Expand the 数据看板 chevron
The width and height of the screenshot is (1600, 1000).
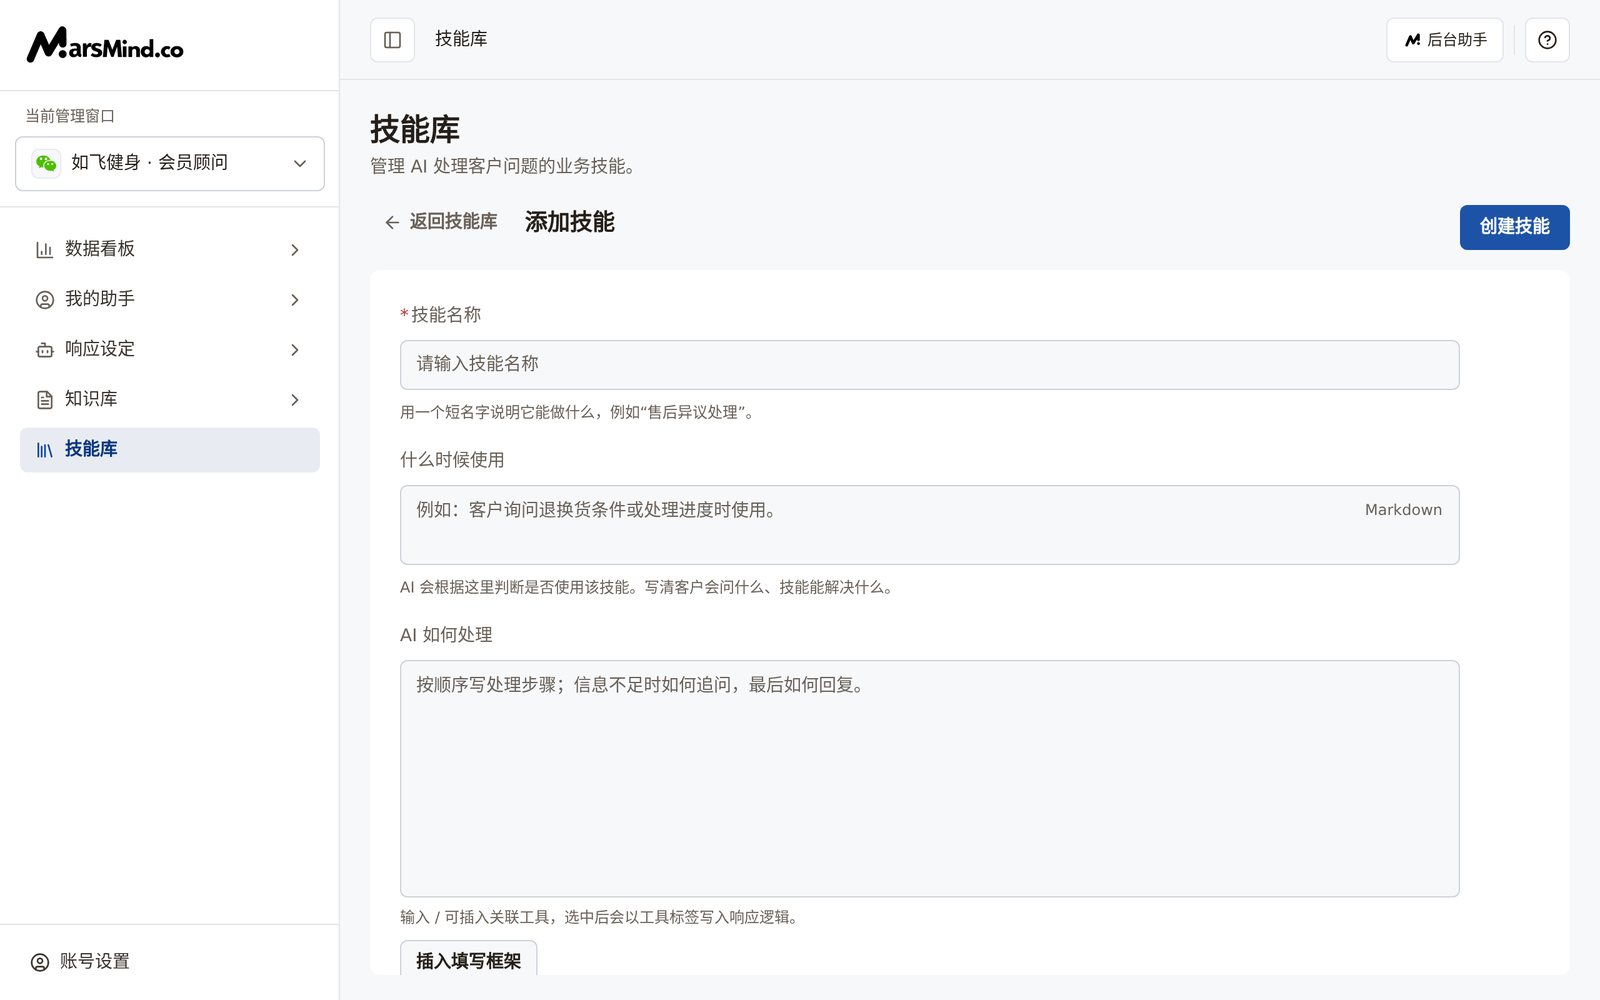(295, 250)
